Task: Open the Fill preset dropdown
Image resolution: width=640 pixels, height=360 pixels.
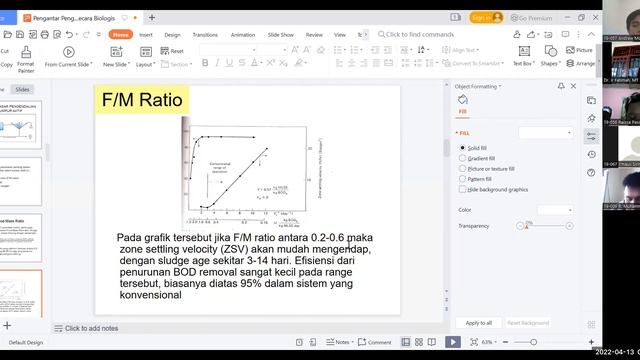Action: coord(546,133)
